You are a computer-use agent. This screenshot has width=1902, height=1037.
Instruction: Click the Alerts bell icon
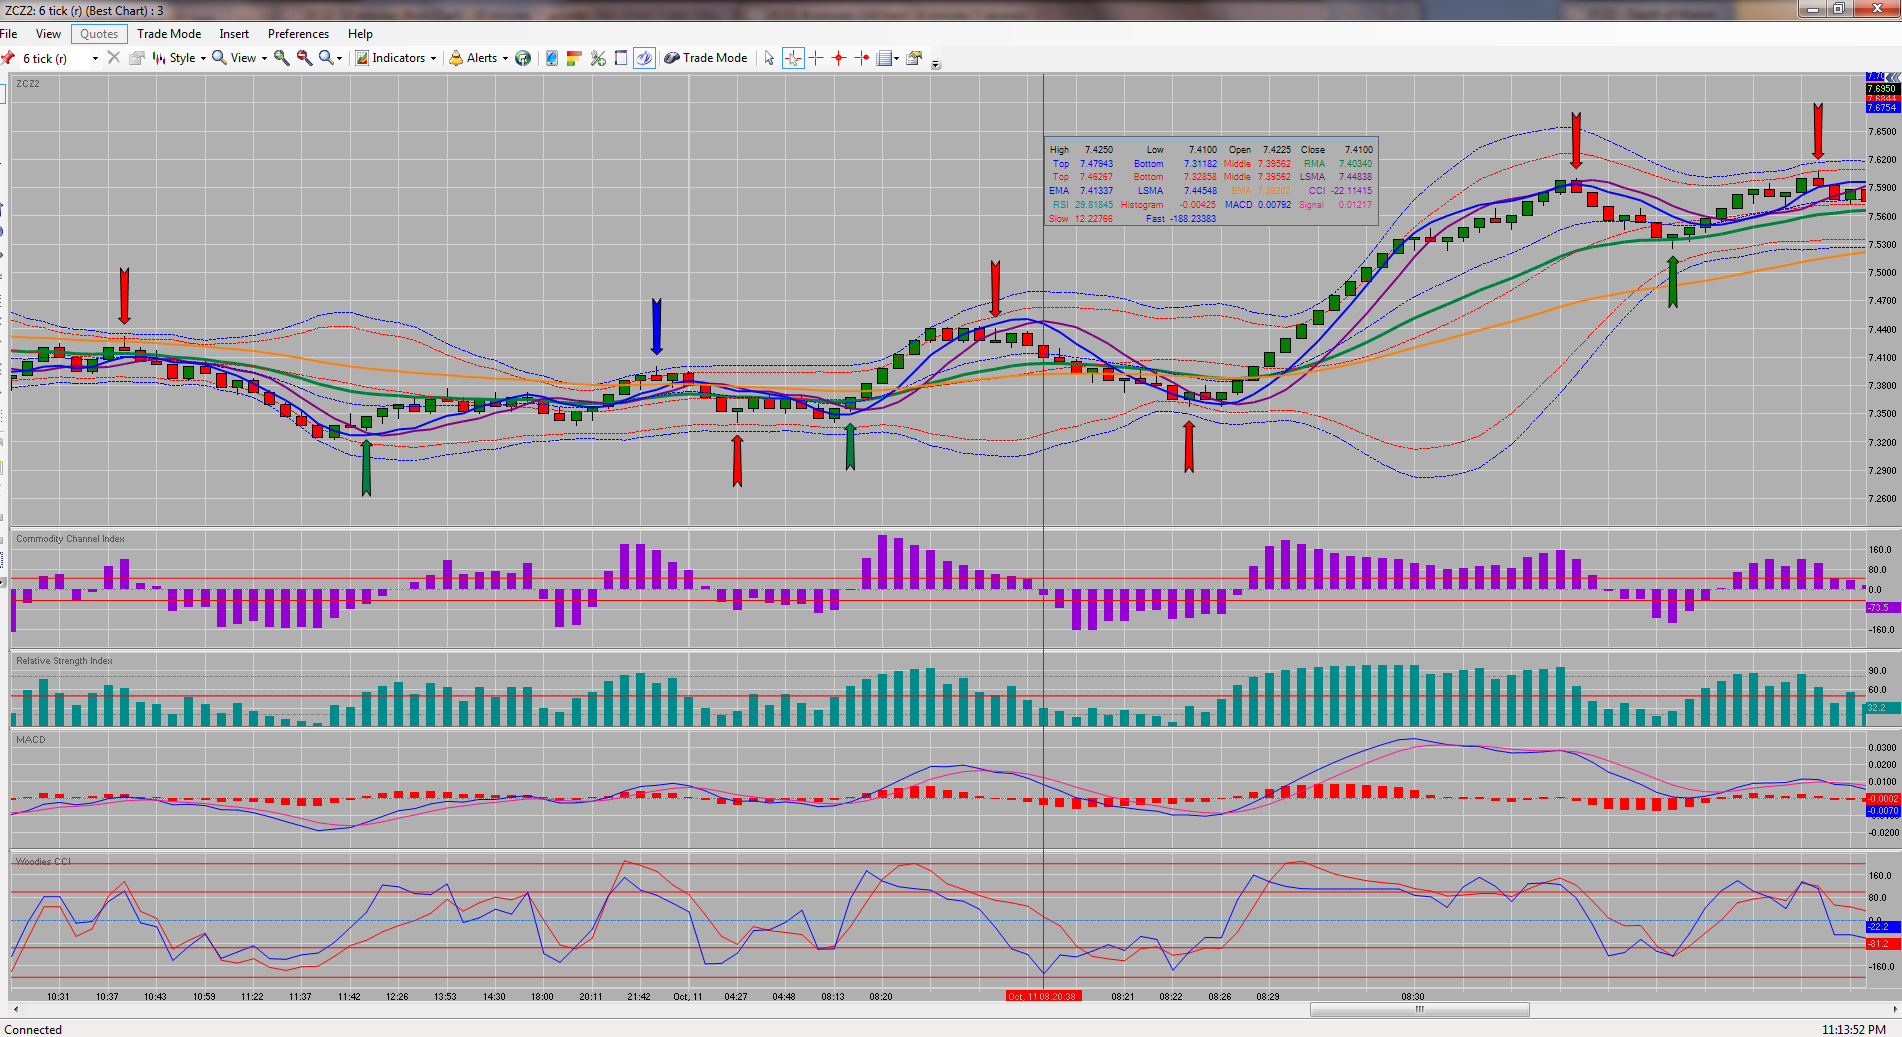456,58
